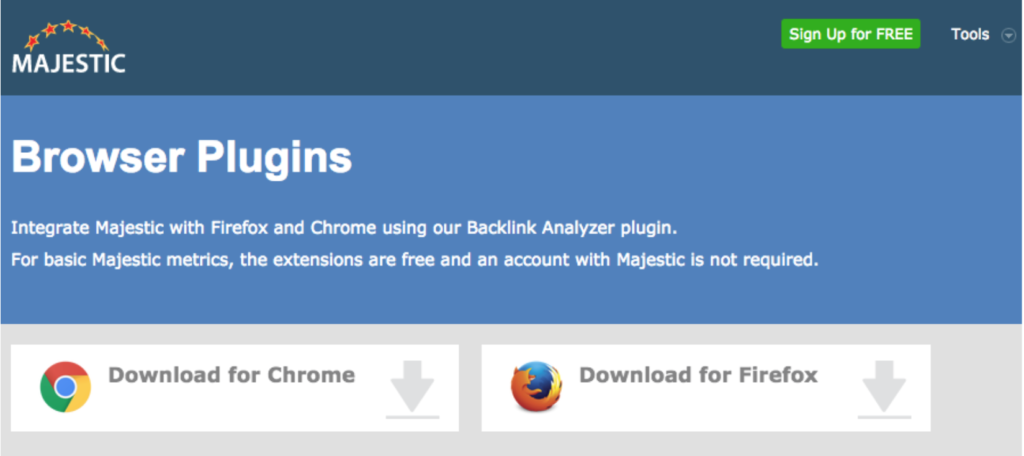Screen dimensions: 1024x456
Task: Expand the arrow beside Tools
Action: (1008, 35)
